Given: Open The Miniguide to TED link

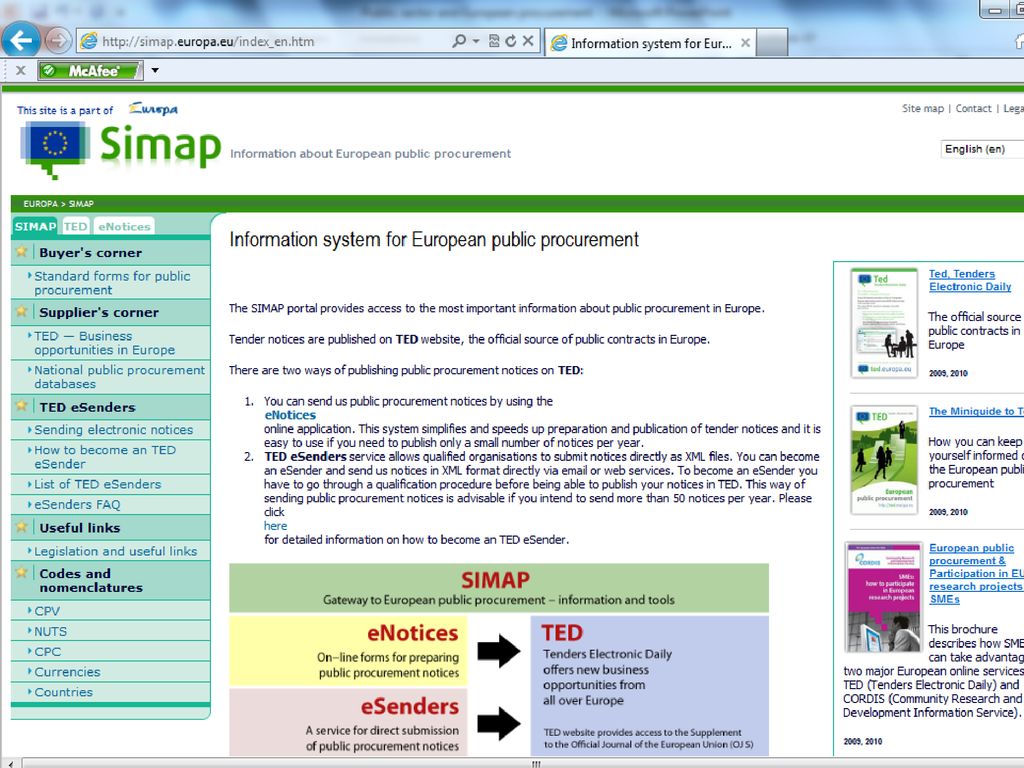Looking at the screenshot, I should (976, 411).
